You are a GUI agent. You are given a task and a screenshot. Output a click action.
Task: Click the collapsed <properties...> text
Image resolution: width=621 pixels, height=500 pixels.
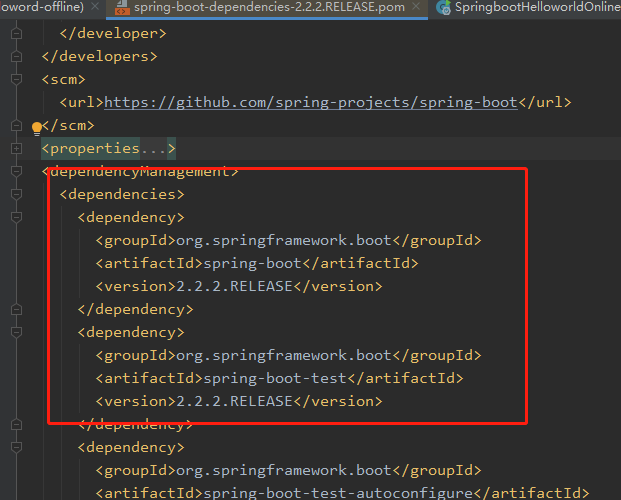[x=109, y=149]
